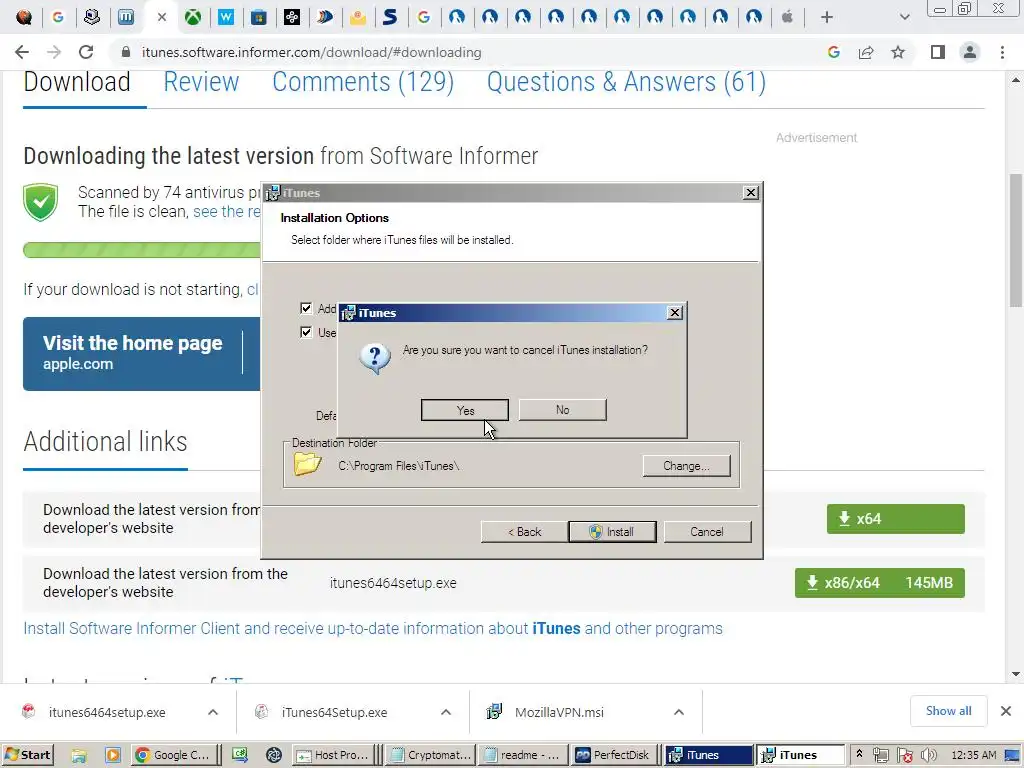Open the media player taskbar icon
Image resolution: width=1024 pixels, height=768 pixels.
tap(112, 755)
